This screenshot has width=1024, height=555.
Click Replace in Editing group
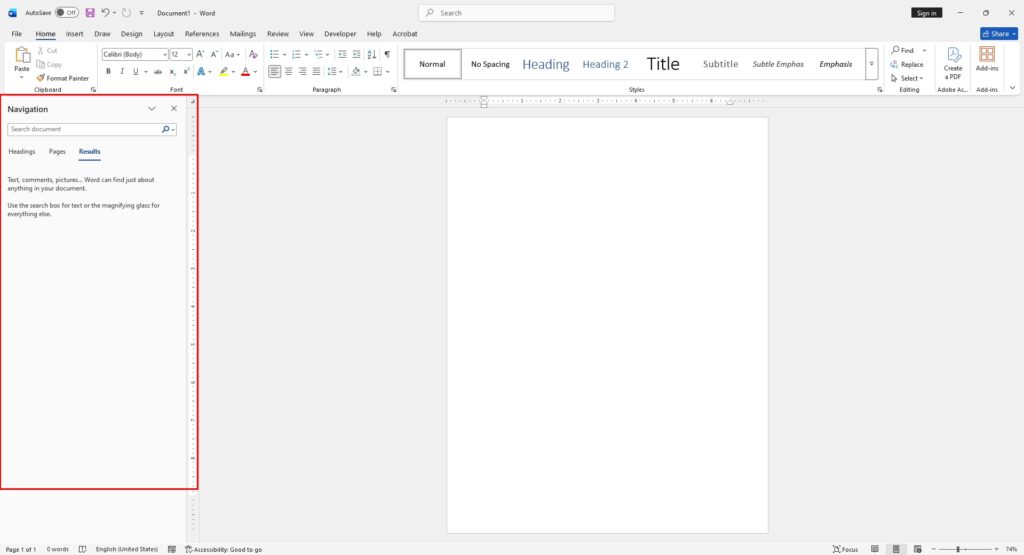(907, 65)
